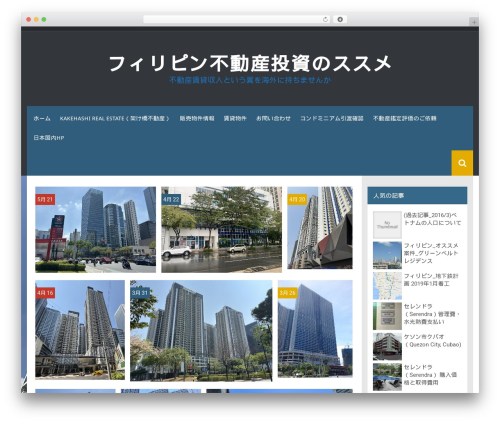This screenshot has width=500, height=423.
Task: Click the round icon right of address bar
Action: point(340,19)
